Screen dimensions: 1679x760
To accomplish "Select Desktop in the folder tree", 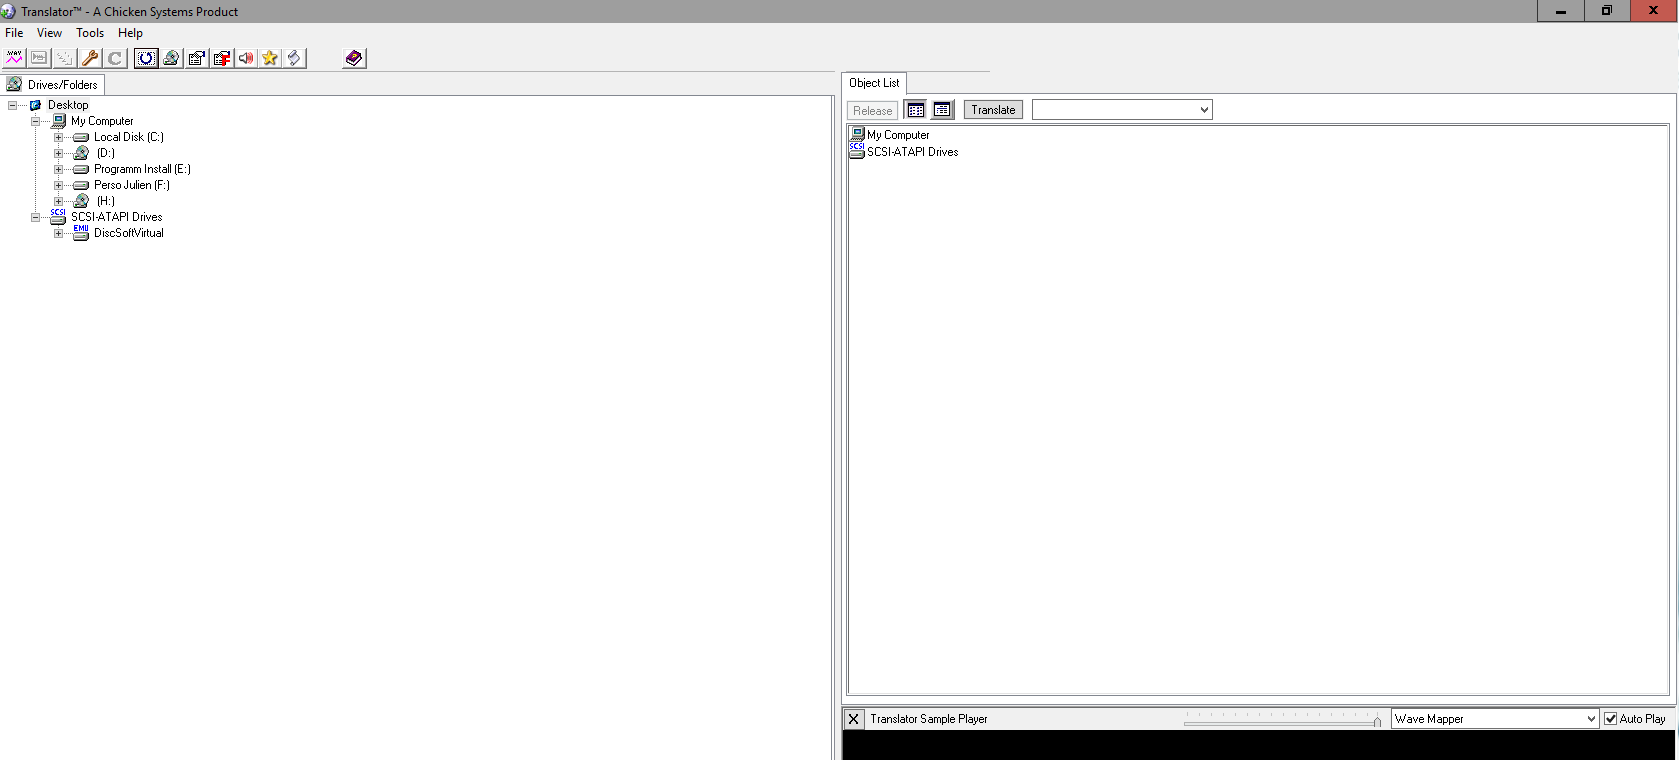I will tap(68, 105).
